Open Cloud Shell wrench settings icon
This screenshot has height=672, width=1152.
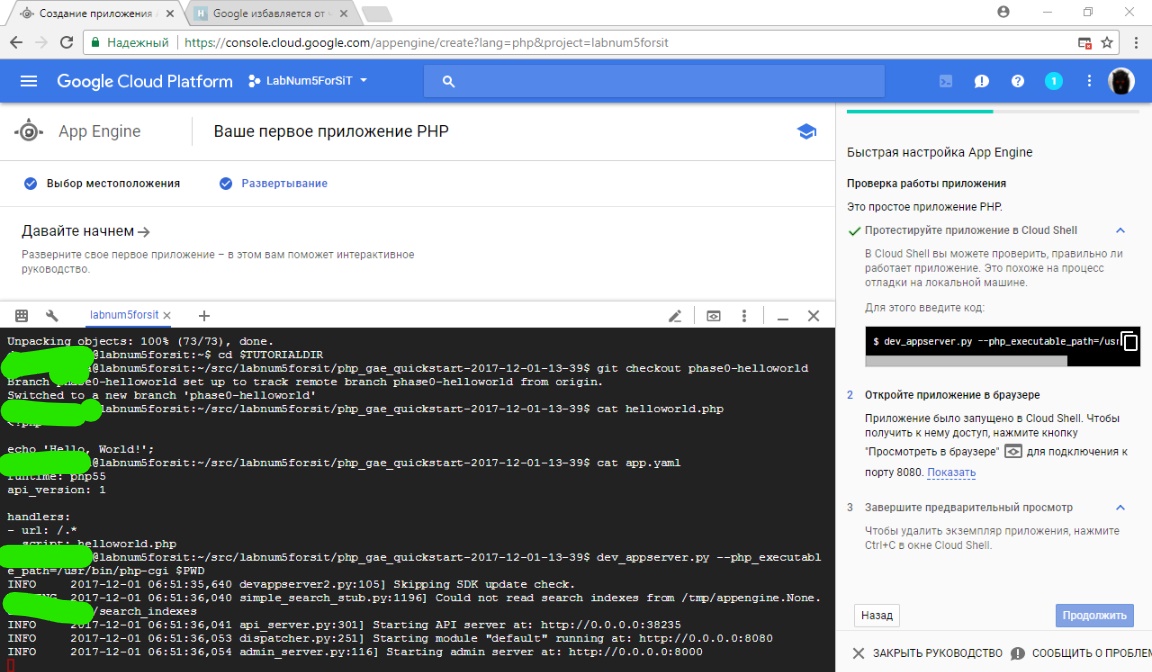point(51,315)
